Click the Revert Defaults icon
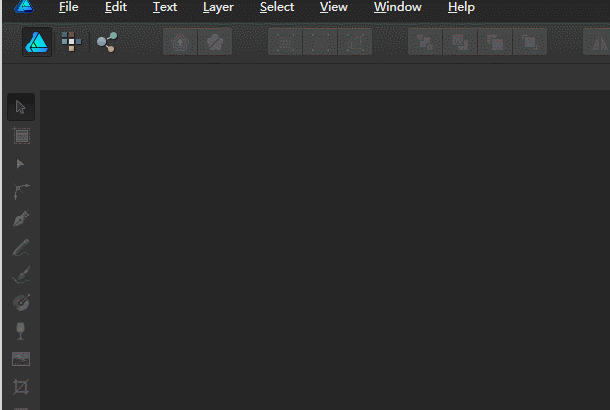The image size is (610, 410). [x=215, y=42]
